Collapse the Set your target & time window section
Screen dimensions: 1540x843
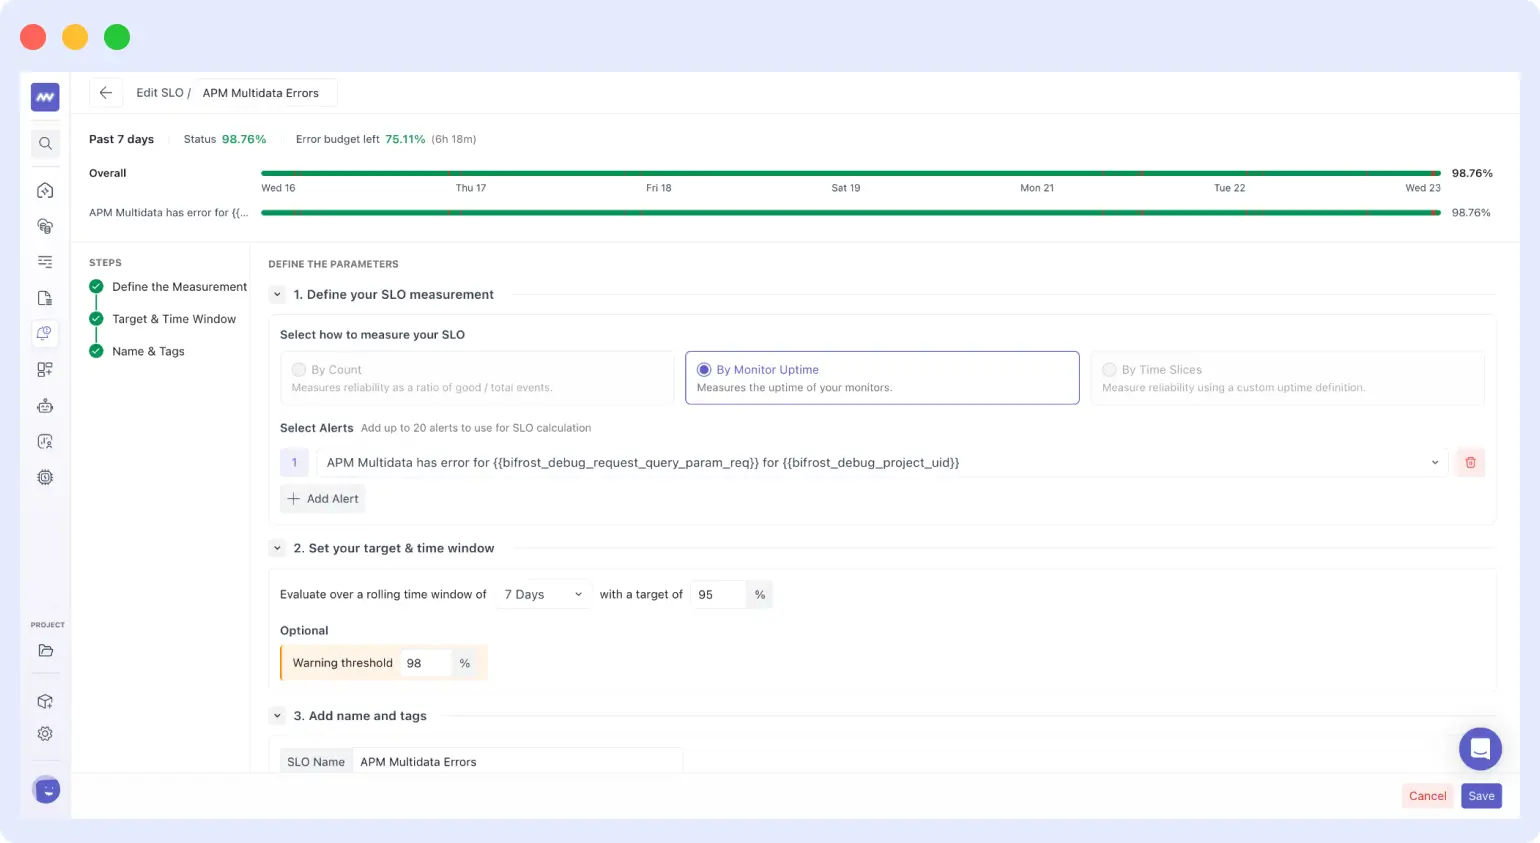click(277, 549)
